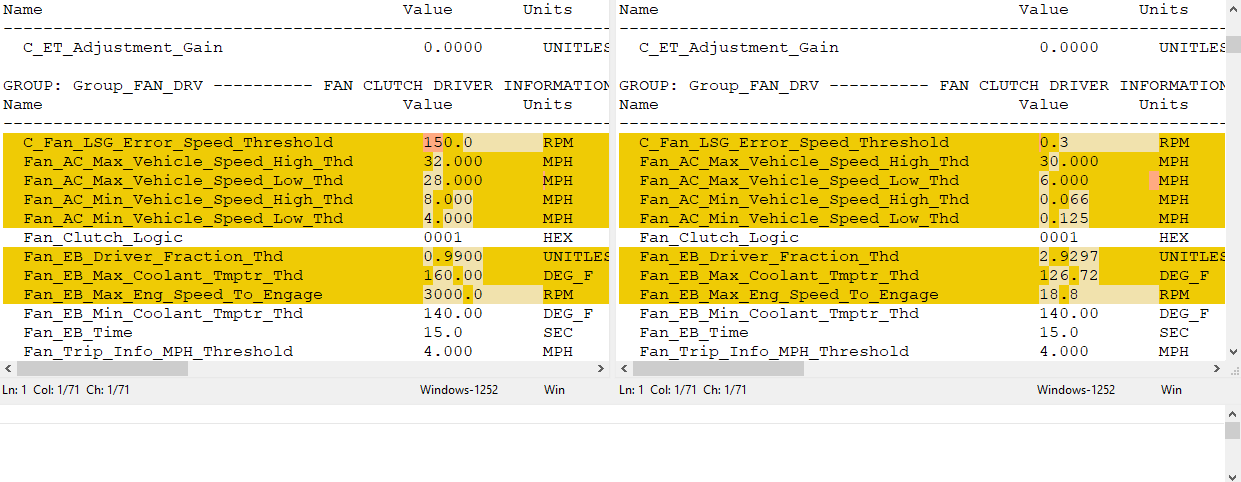Click the 150.0 value in the left pane
1241x482 pixels.
pyautogui.click(x=447, y=143)
